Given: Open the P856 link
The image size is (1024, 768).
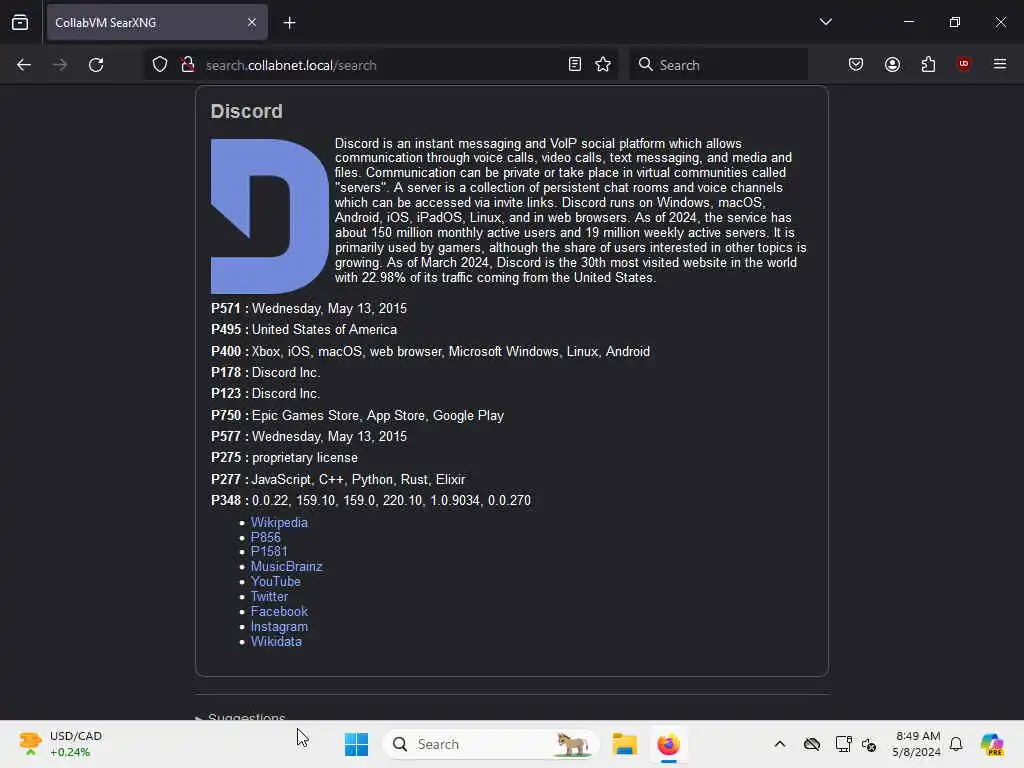Looking at the screenshot, I should coord(266,537).
